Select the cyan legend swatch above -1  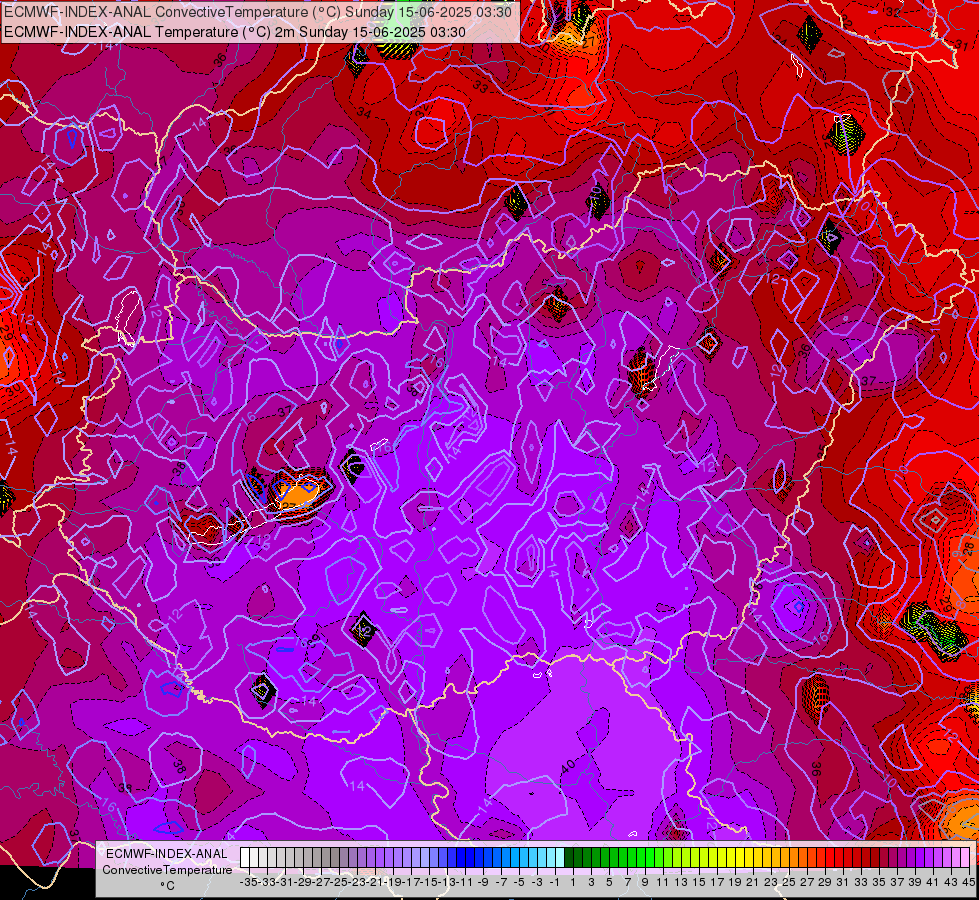(x=551, y=857)
